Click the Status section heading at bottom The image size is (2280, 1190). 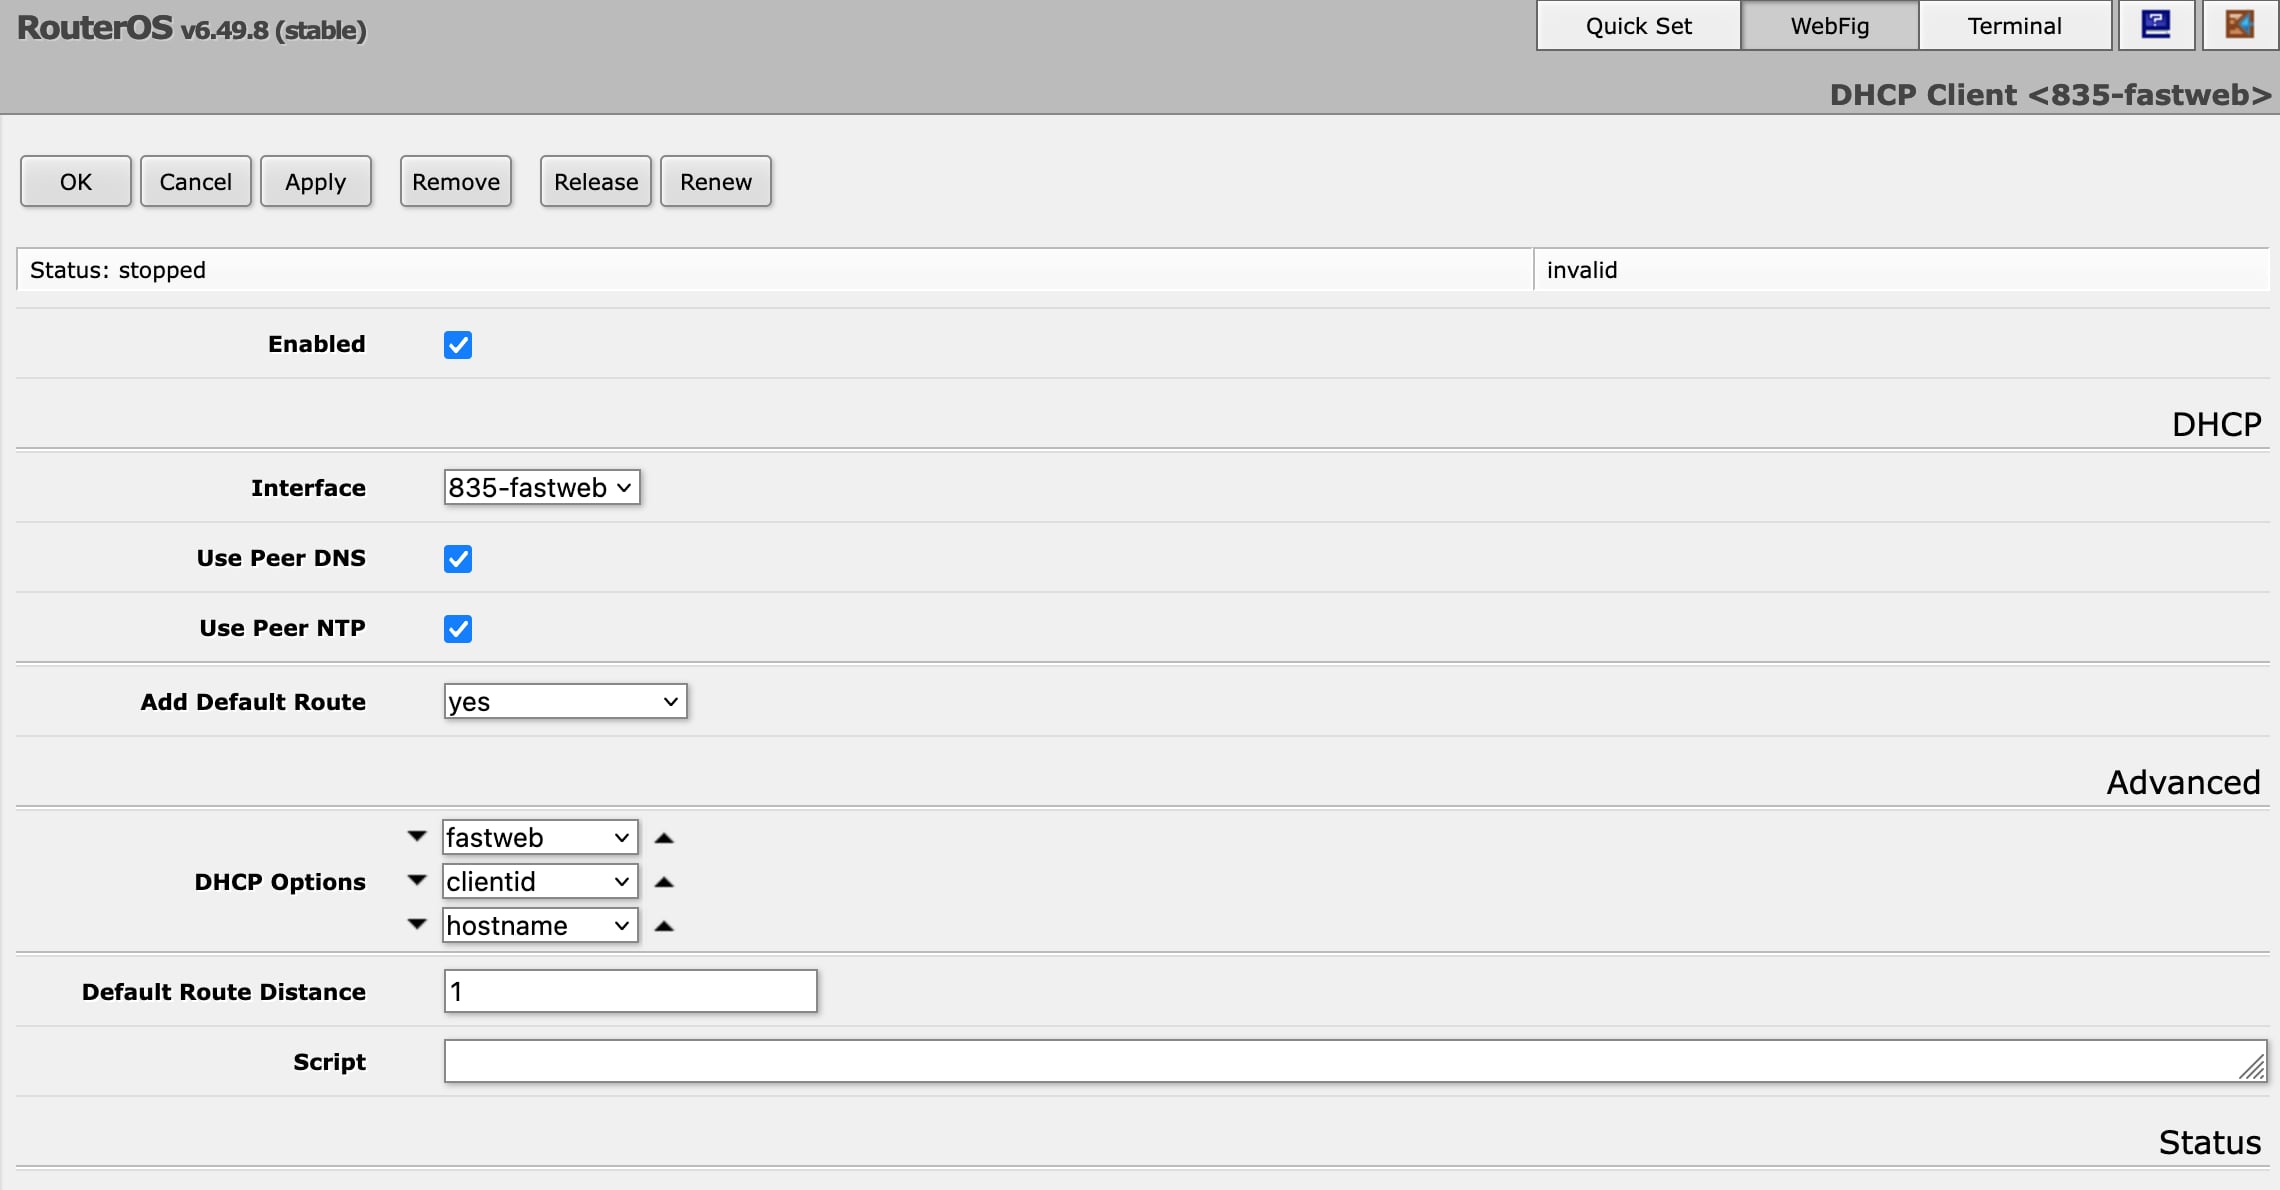point(2209,1142)
